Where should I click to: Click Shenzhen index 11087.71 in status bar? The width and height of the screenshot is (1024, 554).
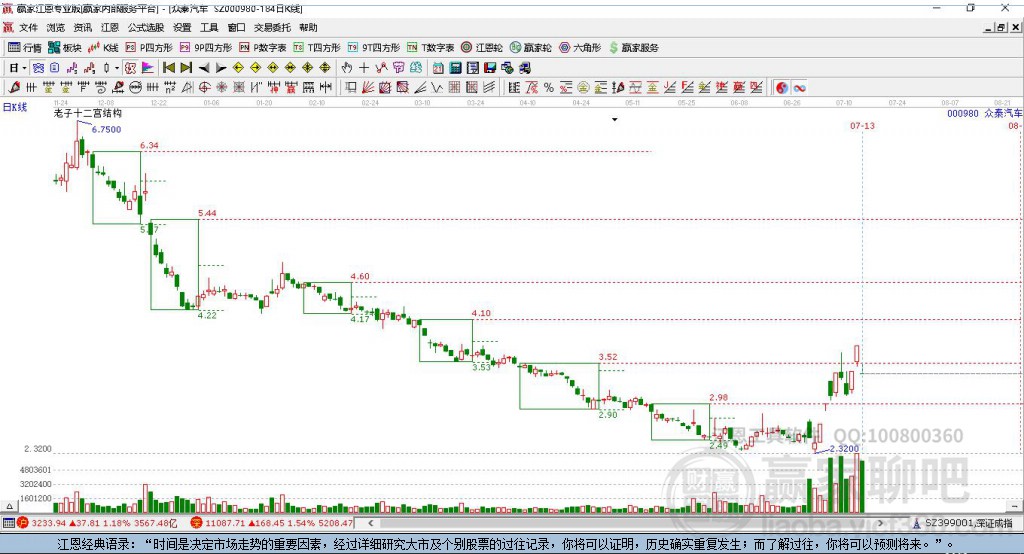[225, 523]
